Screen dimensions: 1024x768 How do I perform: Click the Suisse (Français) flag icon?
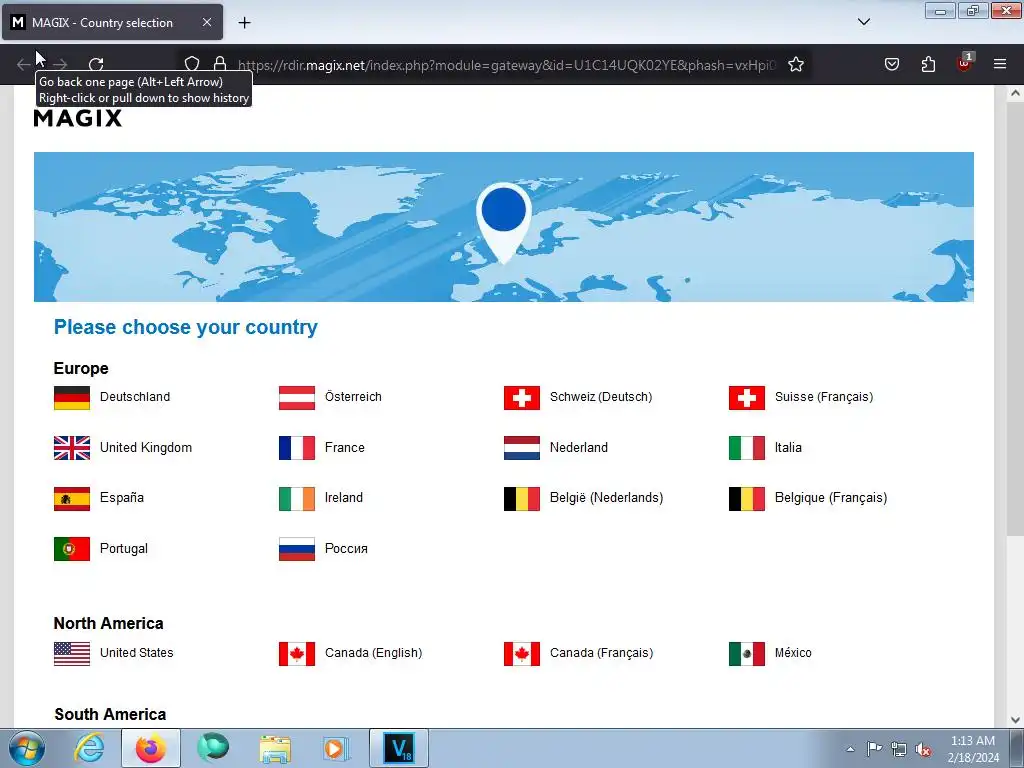(x=746, y=398)
